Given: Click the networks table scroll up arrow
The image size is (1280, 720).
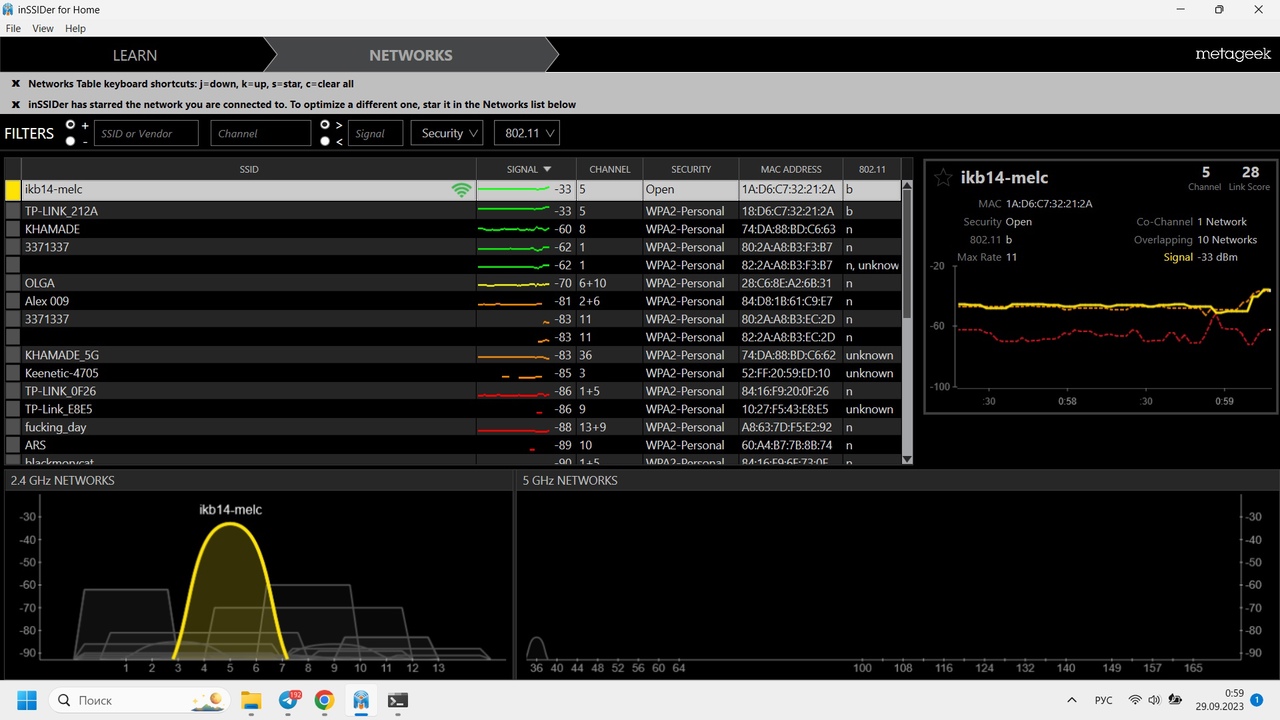Looking at the screenshot, I should click(908, 186).
